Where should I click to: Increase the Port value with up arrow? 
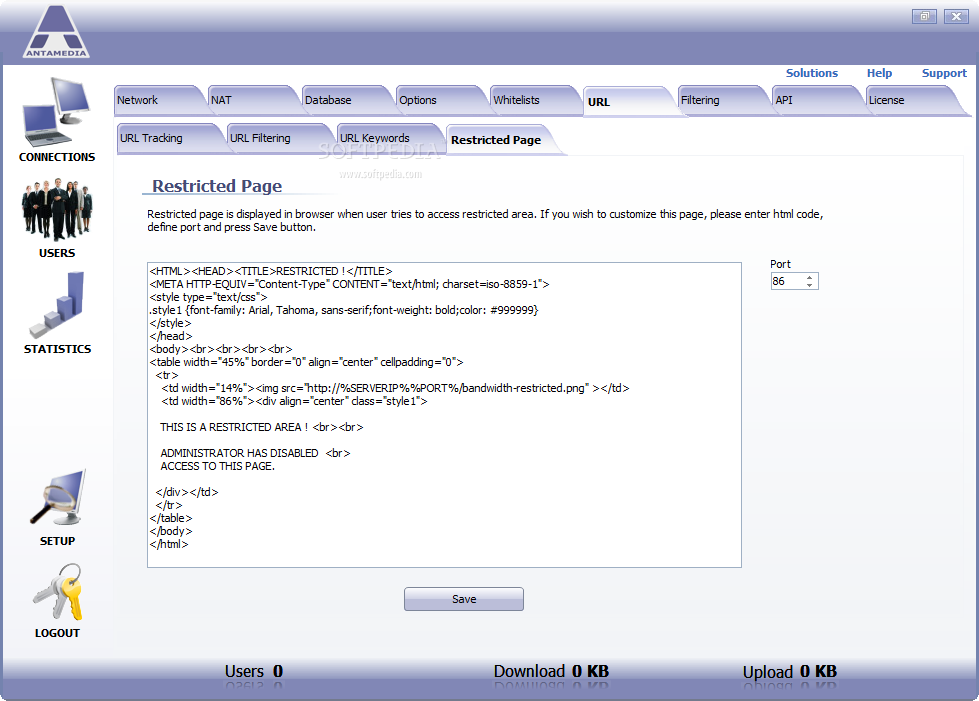click(810, 277)
